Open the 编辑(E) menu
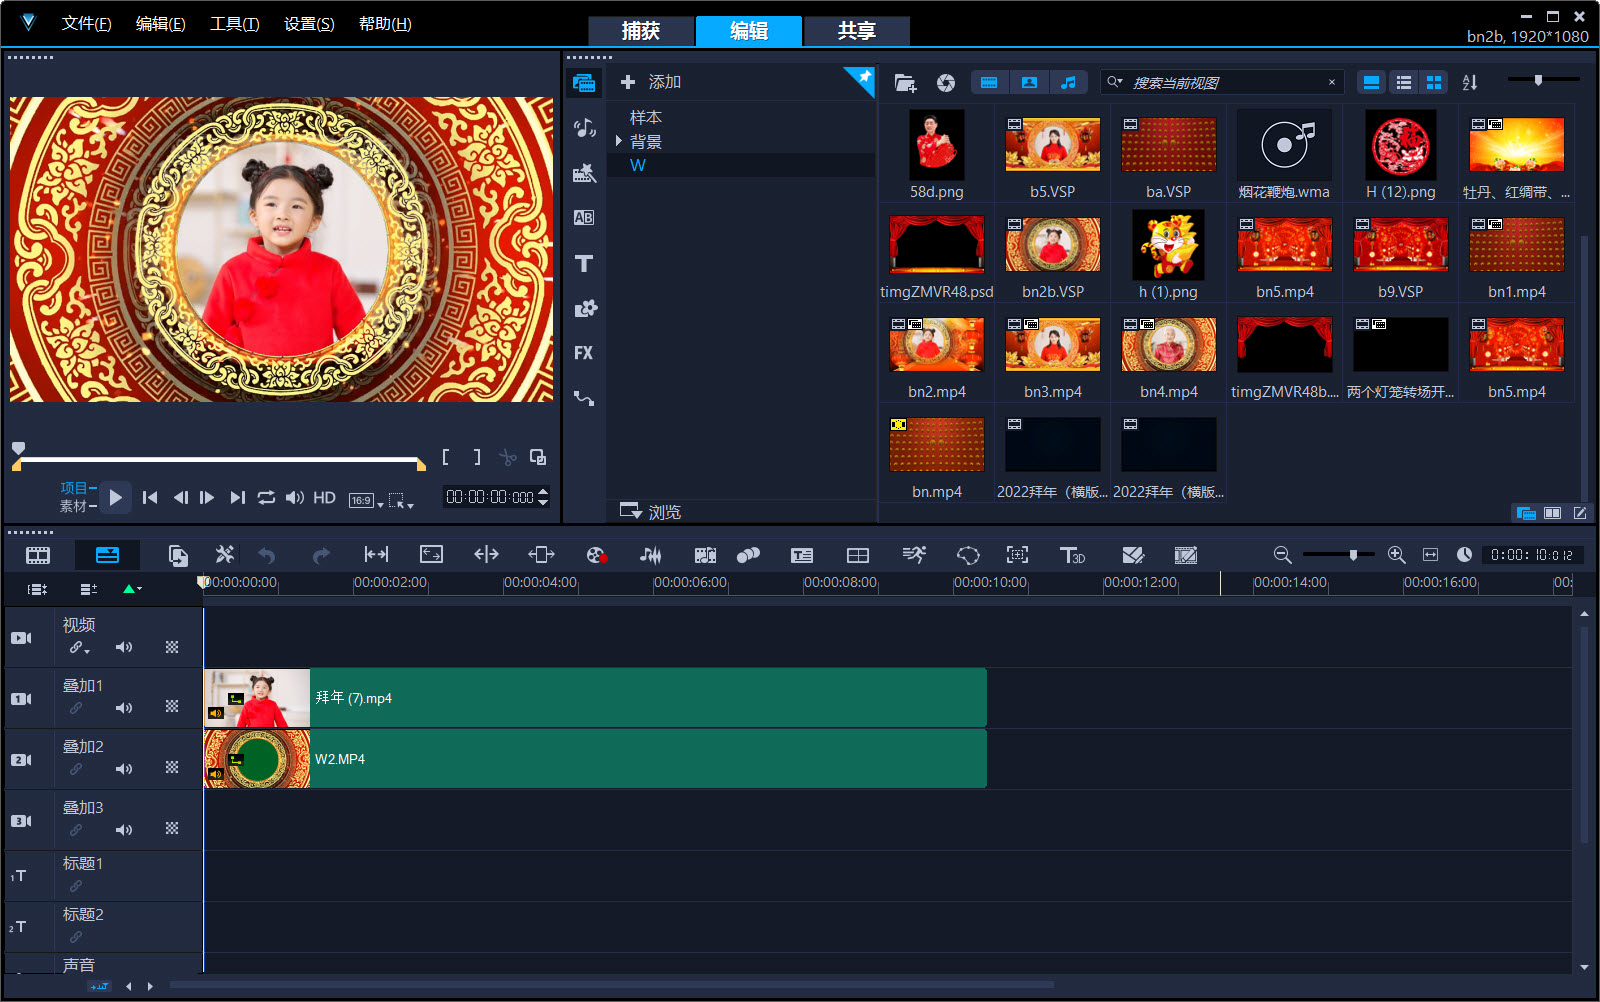Image resolution: width=1600 pixels, height=1002 pixels. coord(161,23)
